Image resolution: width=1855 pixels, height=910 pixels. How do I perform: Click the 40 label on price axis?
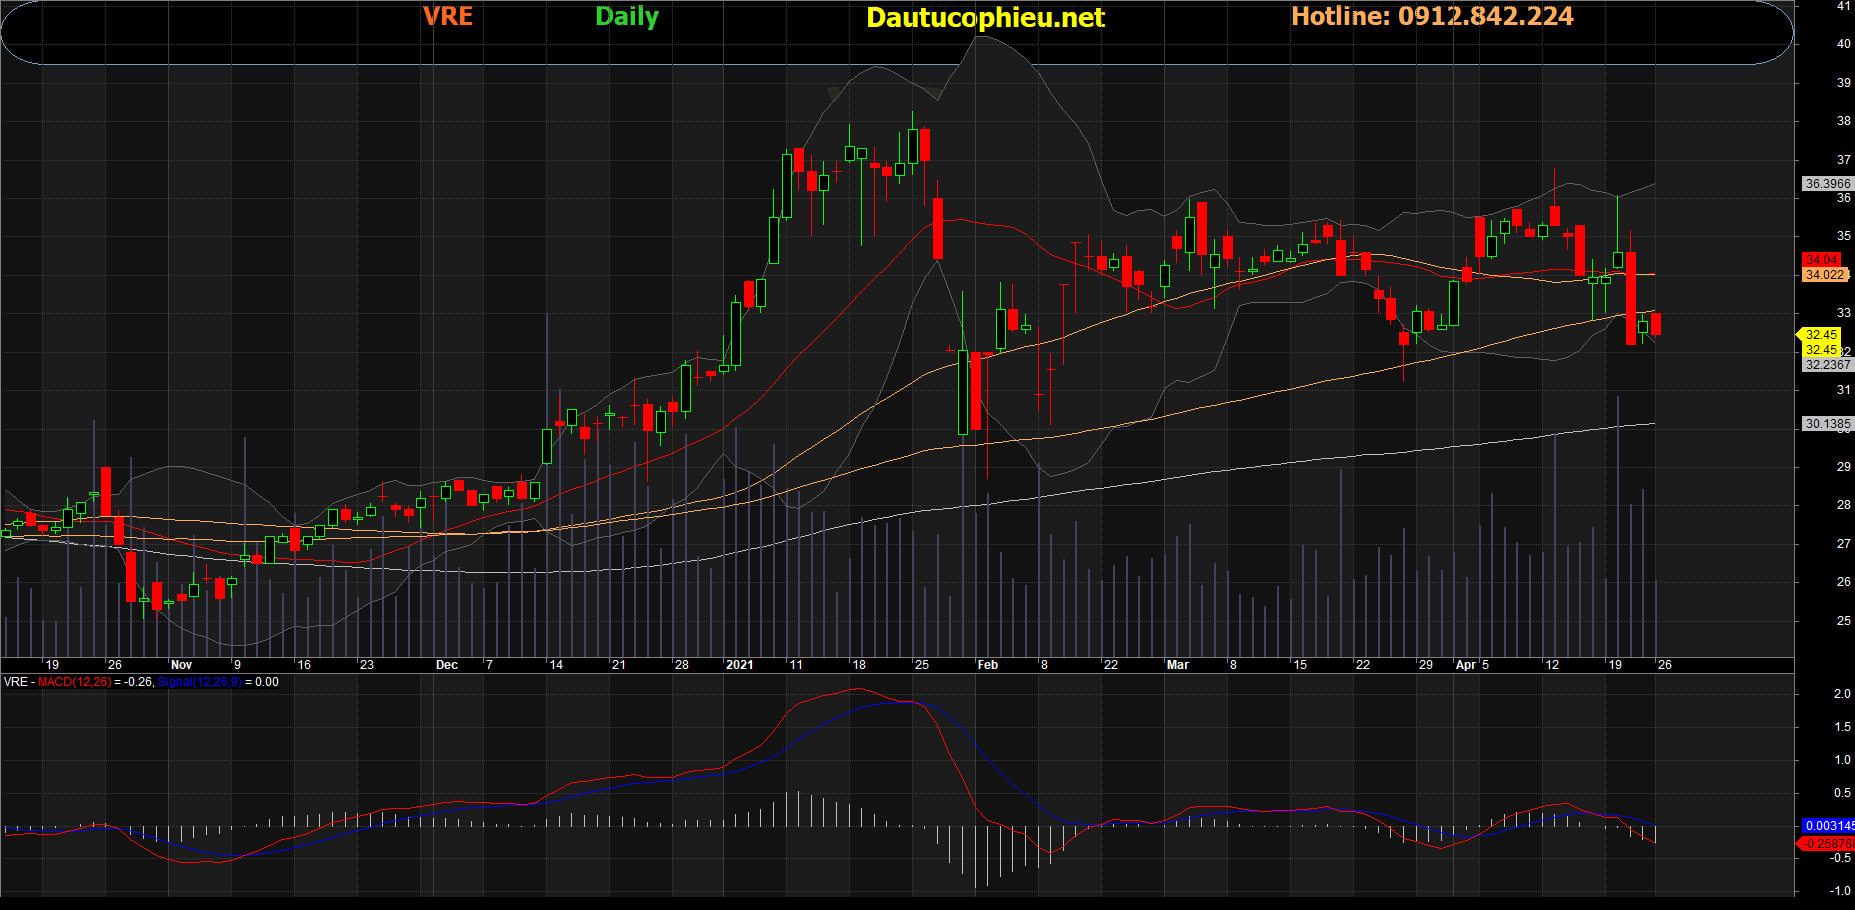pos(1843,44)
